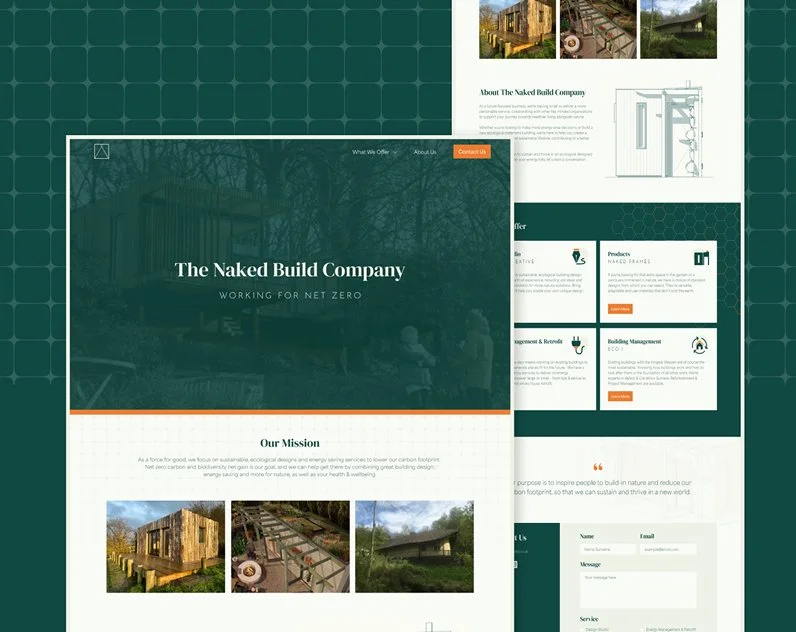796x632 pixels.
Task: Open the top pergola photo on back page
Action: [598, 29]
